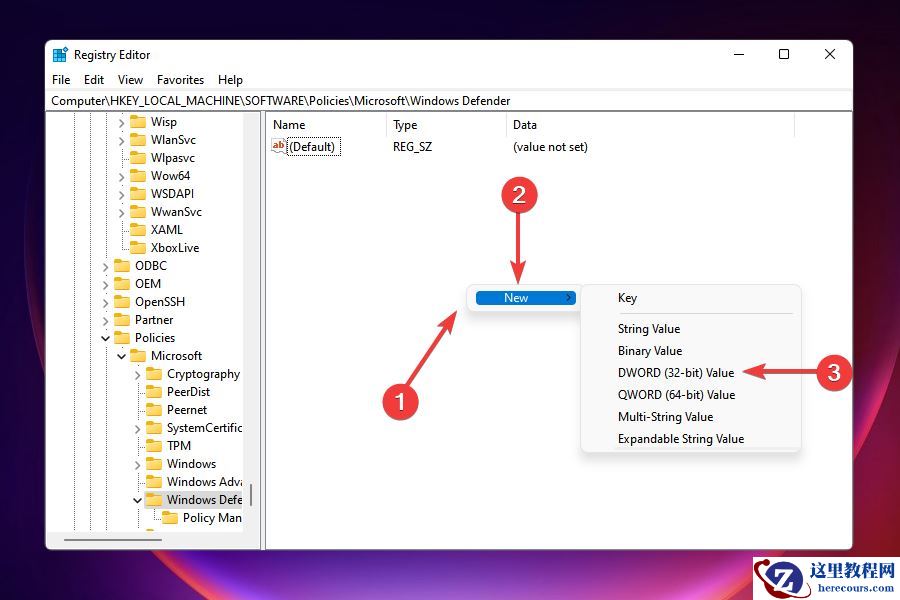
Task: Open the Favorites menu
Action: click(x=180, y=79)
